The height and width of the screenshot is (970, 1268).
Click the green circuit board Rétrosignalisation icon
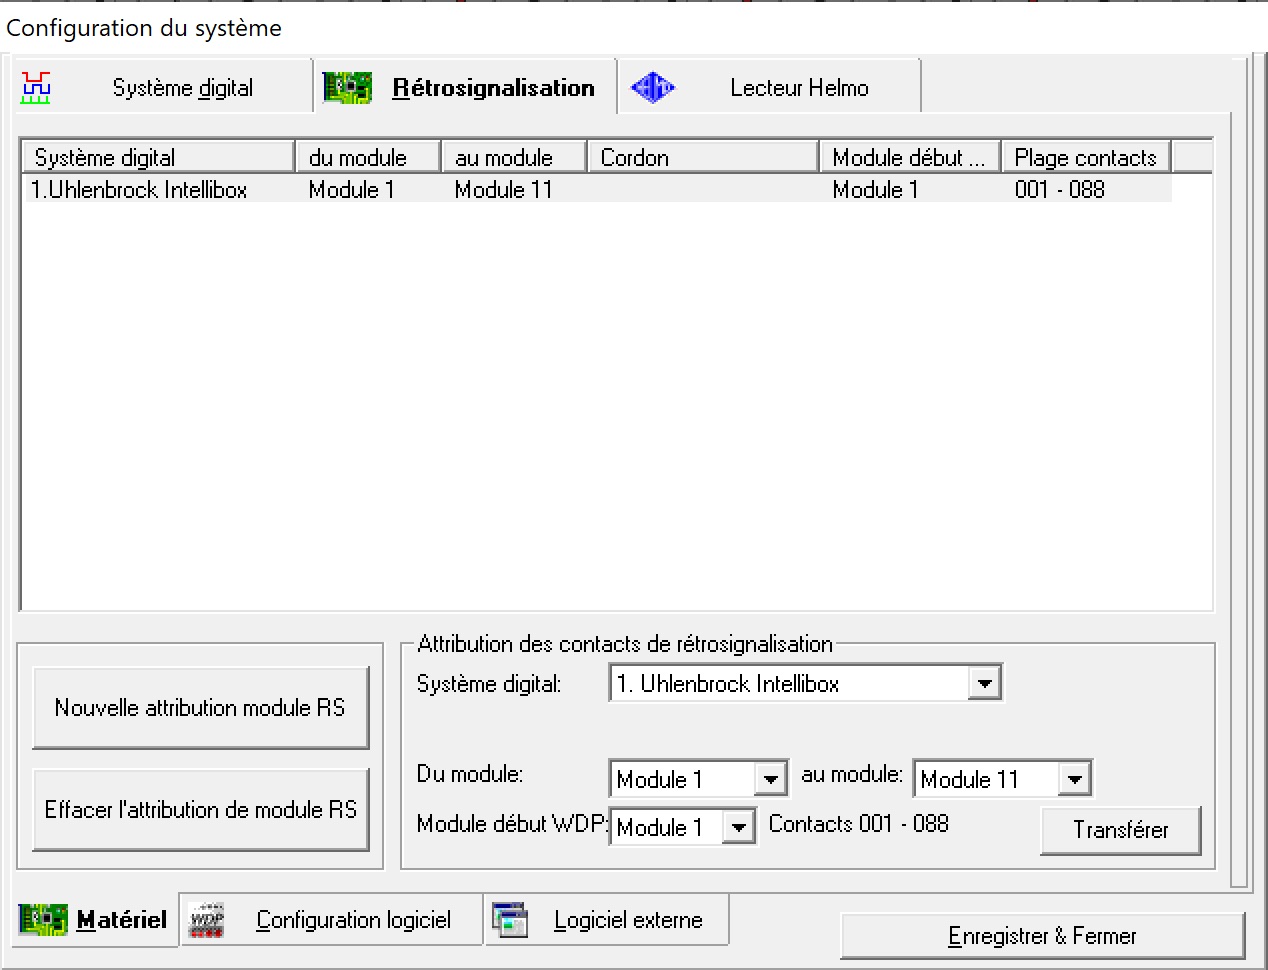pyautogui.click(x=347, y=88)
